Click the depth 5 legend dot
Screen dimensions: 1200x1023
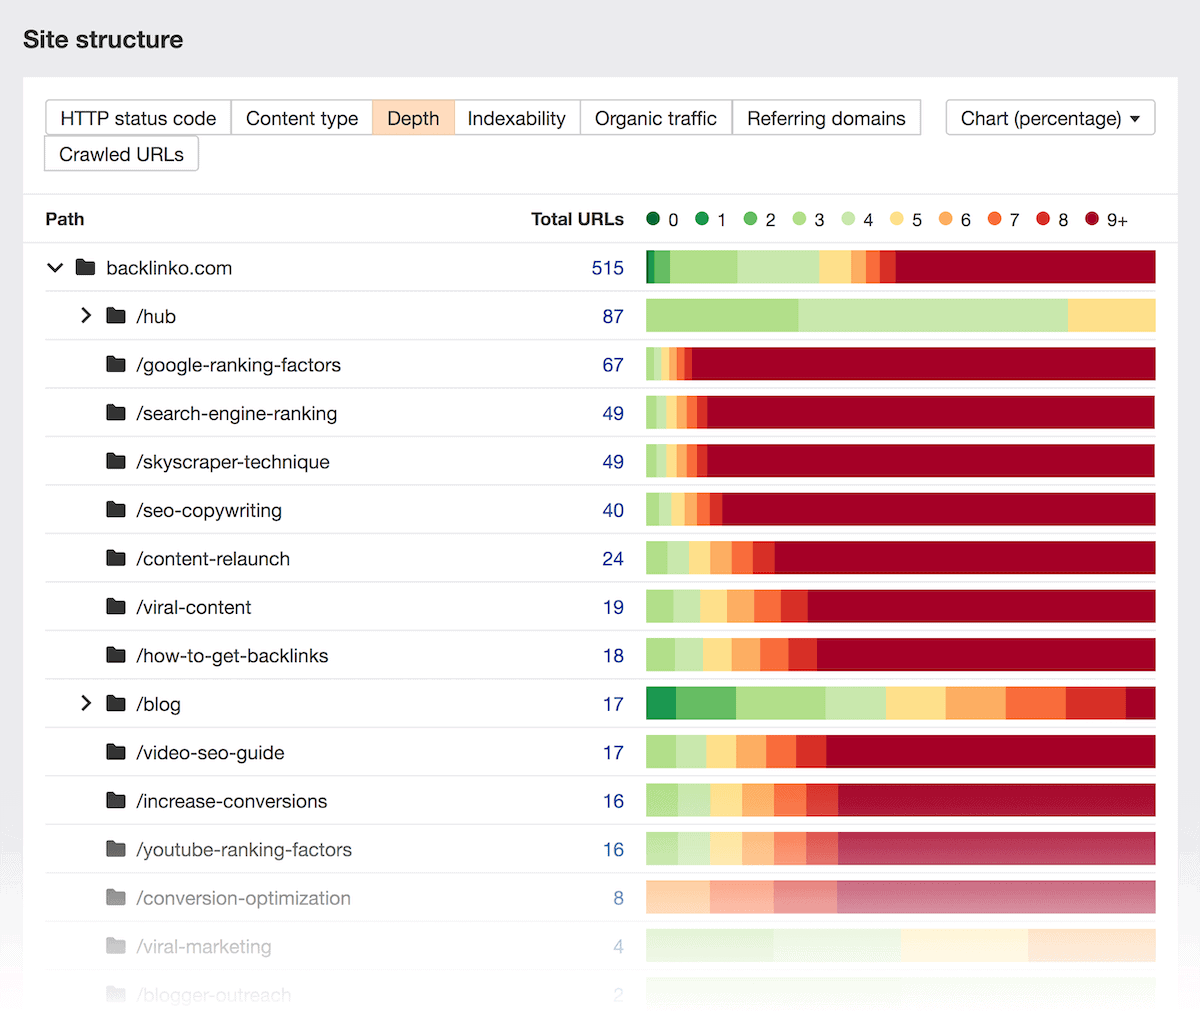897,218
